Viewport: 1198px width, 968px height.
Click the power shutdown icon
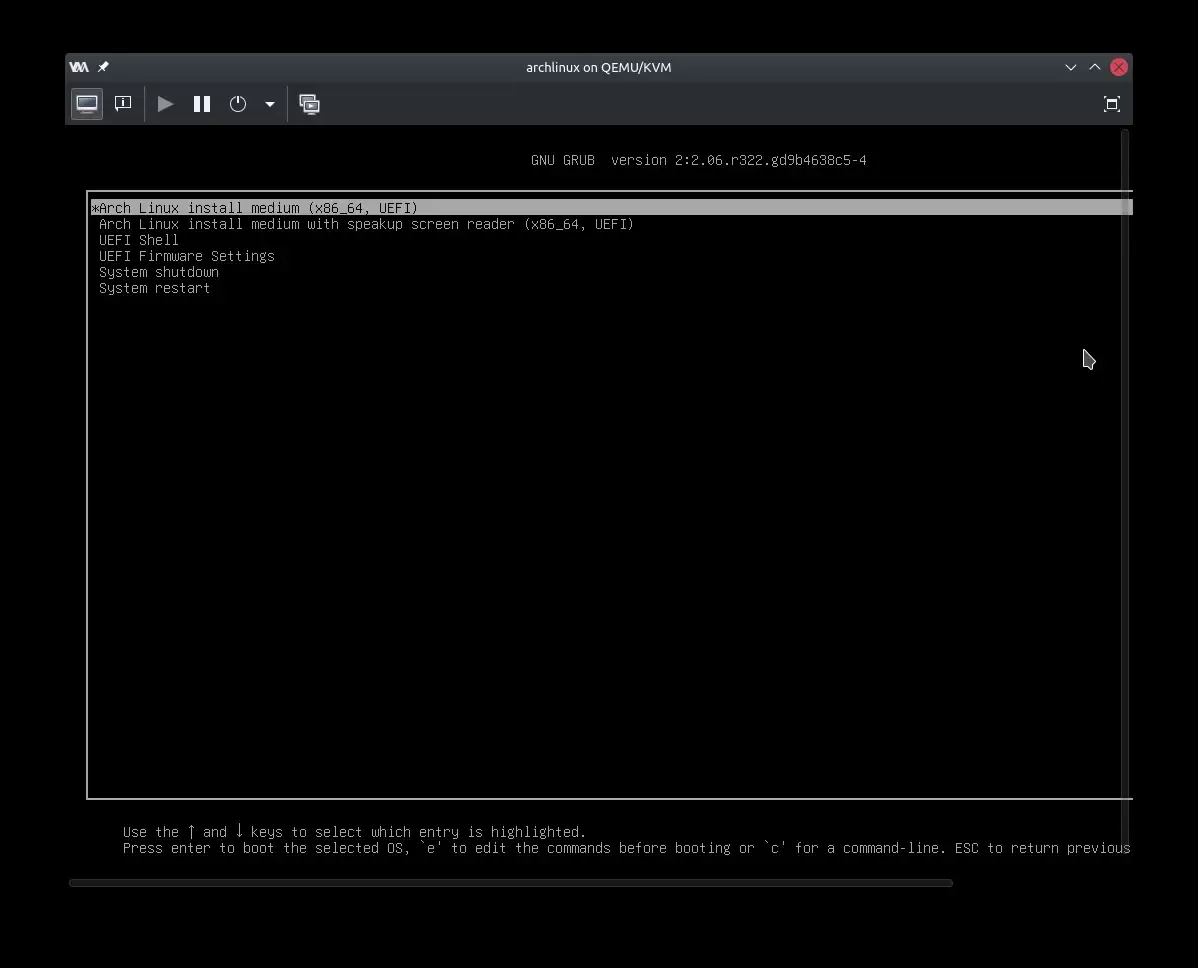click(x=238, y=104)
